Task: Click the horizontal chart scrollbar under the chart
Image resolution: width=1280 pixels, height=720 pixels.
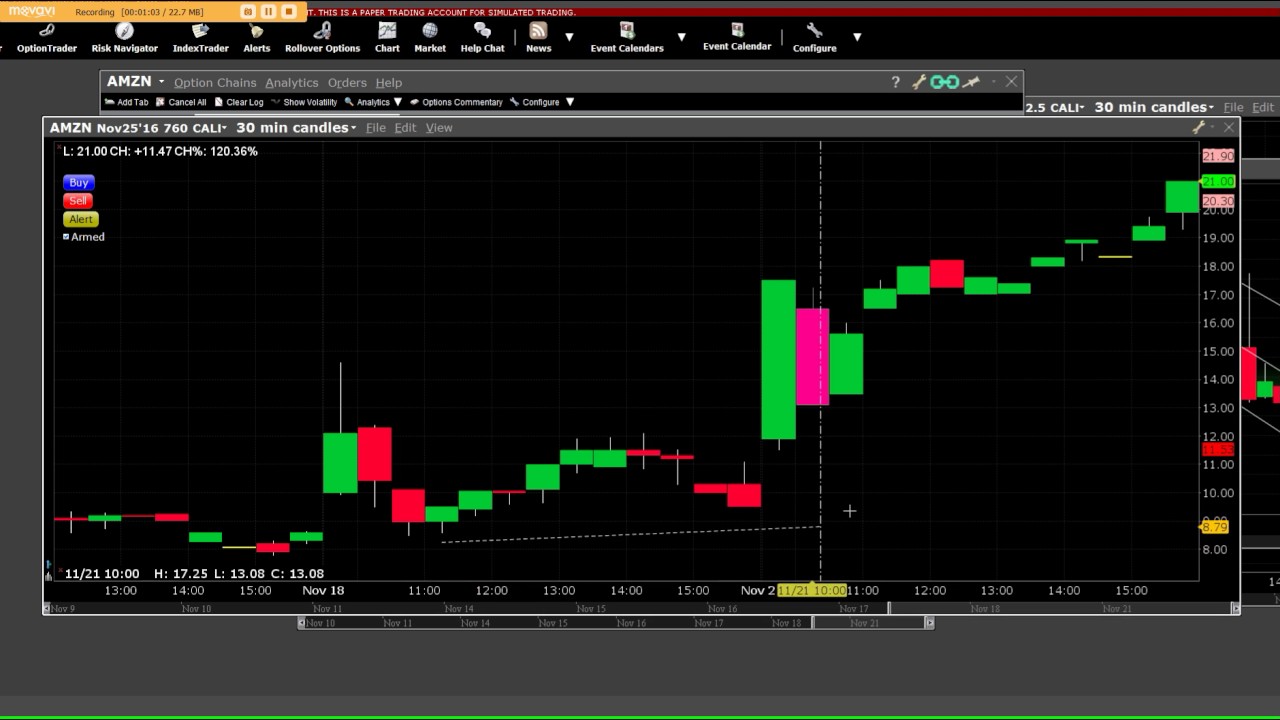Action: tap(640, 608)
